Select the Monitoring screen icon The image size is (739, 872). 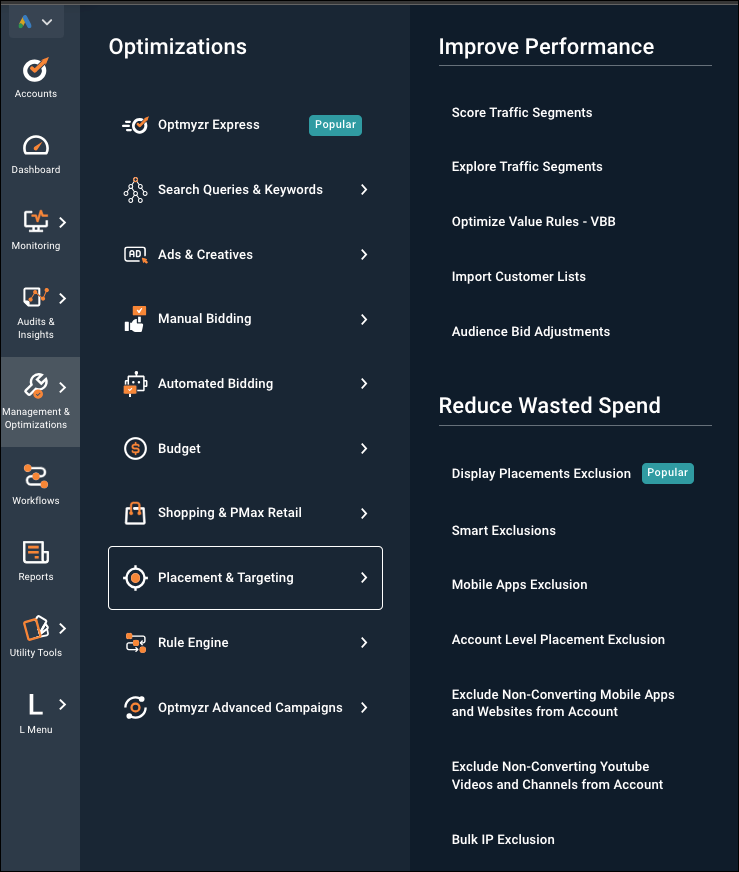(36, 221)
